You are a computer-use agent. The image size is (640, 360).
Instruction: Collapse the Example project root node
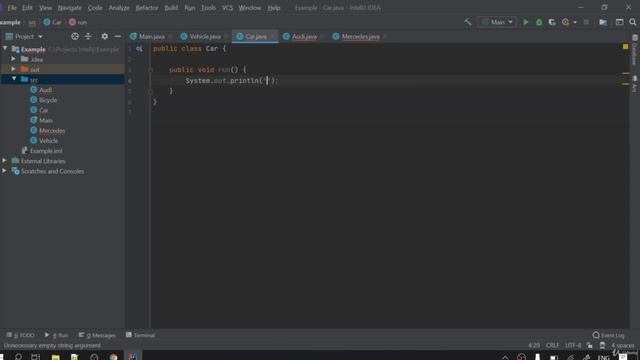point(5,49)
